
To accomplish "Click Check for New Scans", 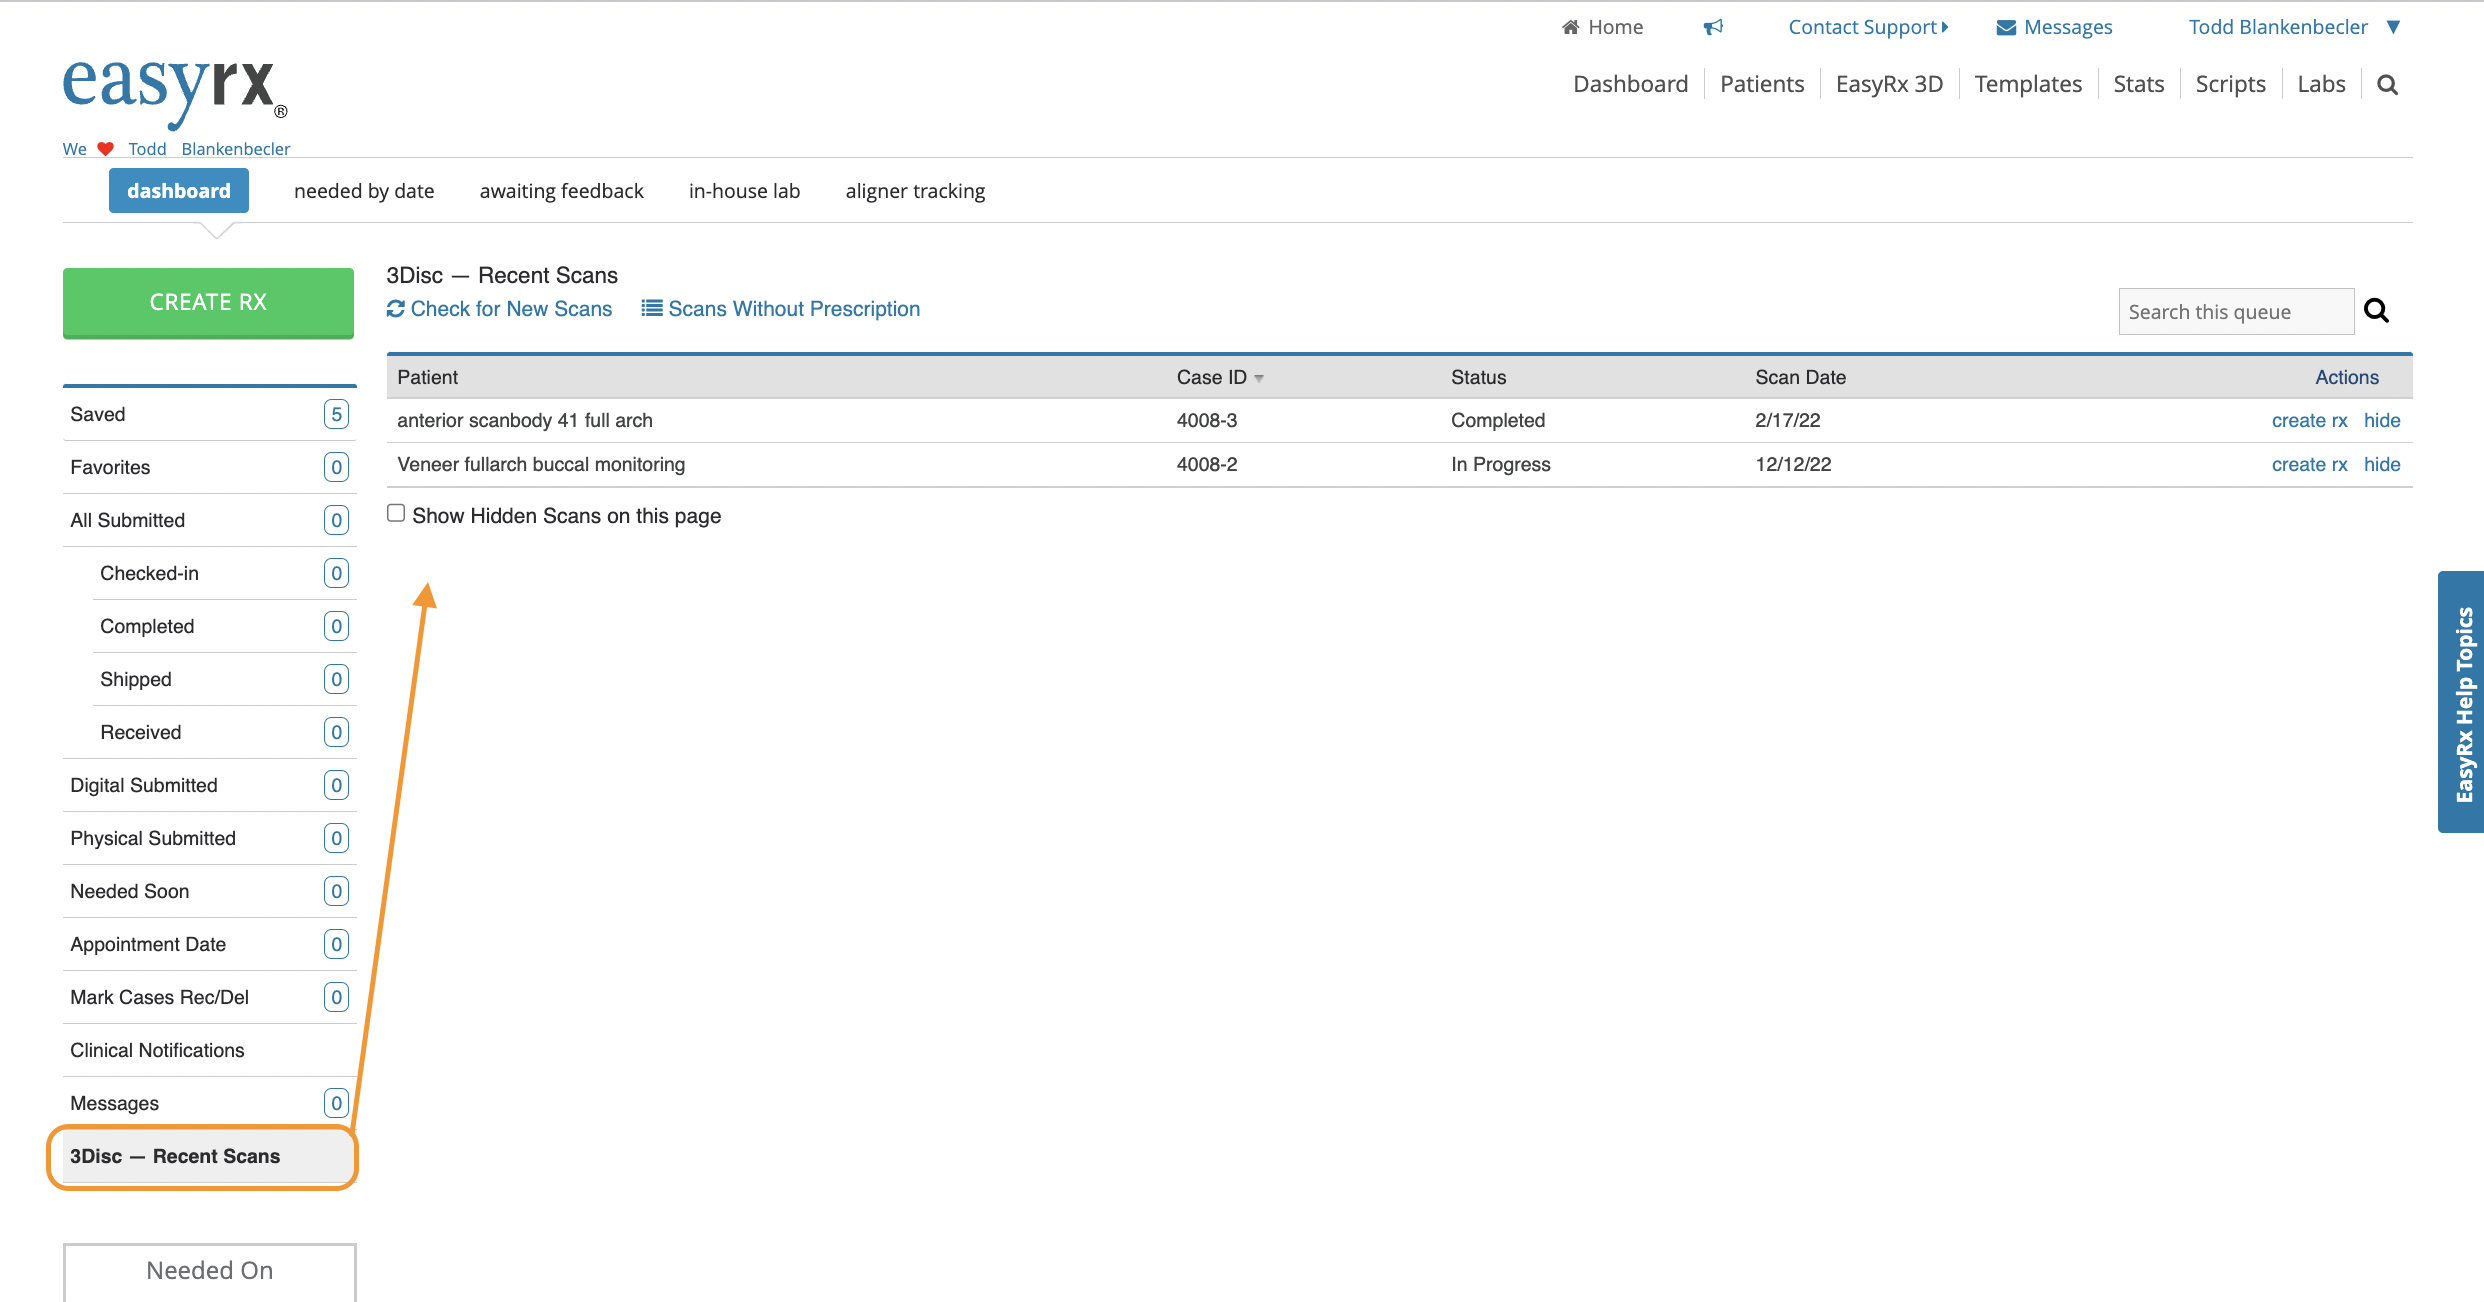I will click(x=499, y=309).
